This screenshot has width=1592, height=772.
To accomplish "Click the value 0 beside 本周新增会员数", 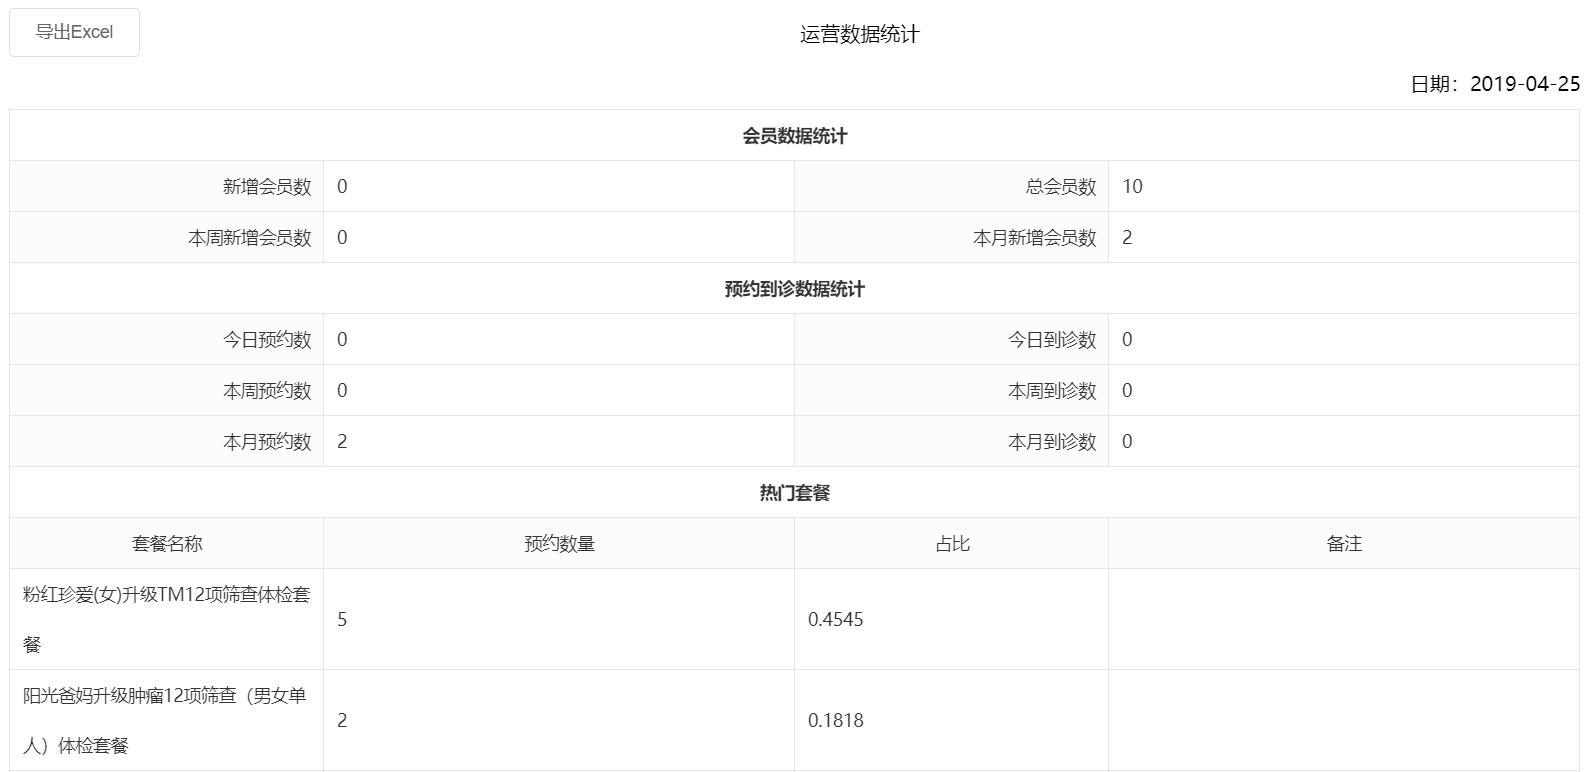I will (x=342, y=238).
